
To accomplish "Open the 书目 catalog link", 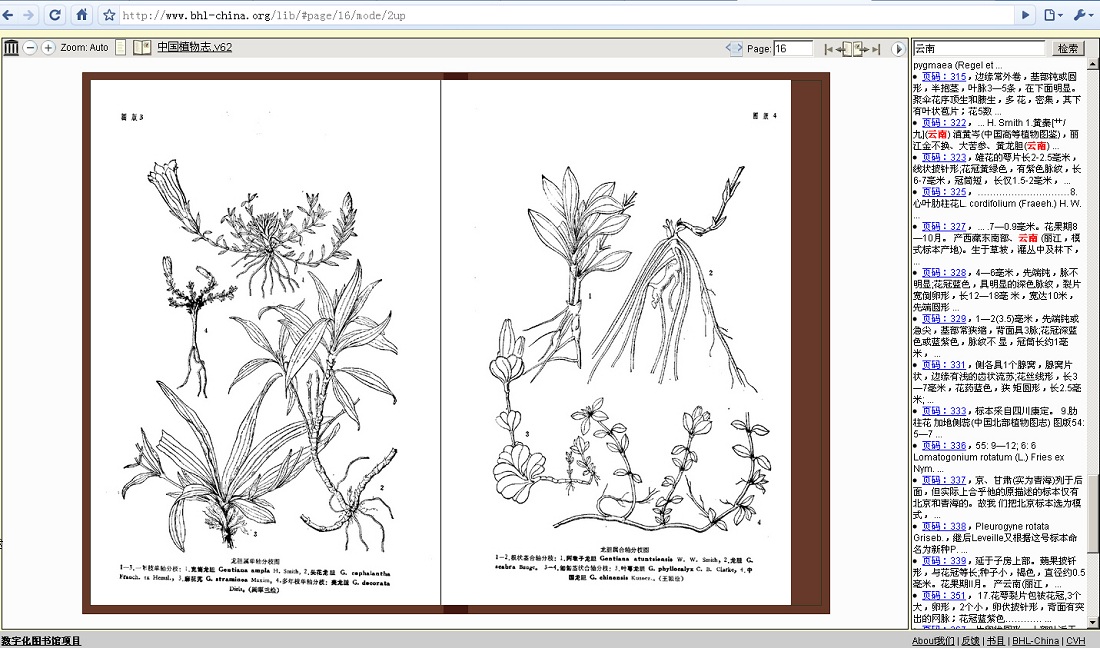I will [x=995, y=640].
